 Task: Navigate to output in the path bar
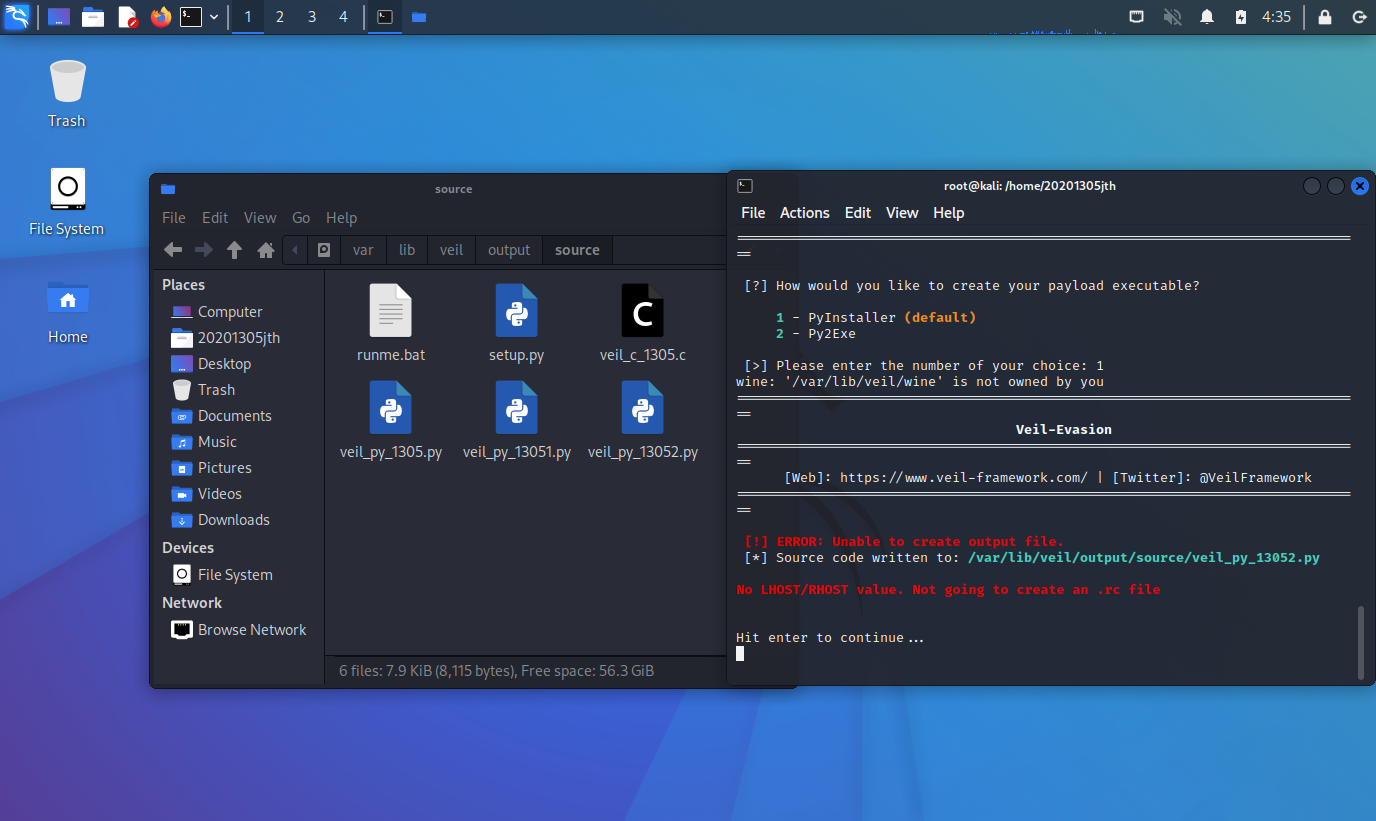[509, 250]
